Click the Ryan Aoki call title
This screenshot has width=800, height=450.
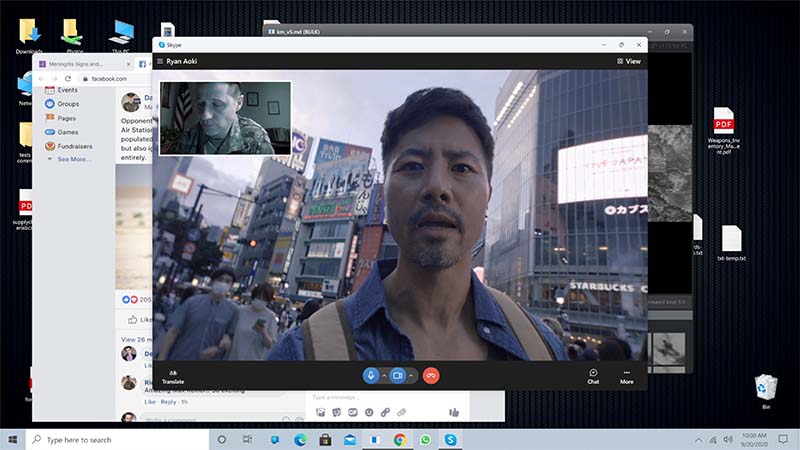coord(182,61)
